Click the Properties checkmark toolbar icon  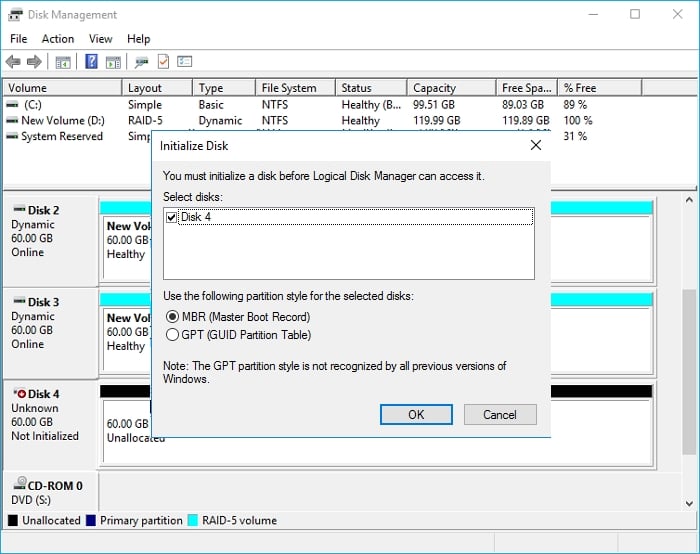tap(163, 62)
